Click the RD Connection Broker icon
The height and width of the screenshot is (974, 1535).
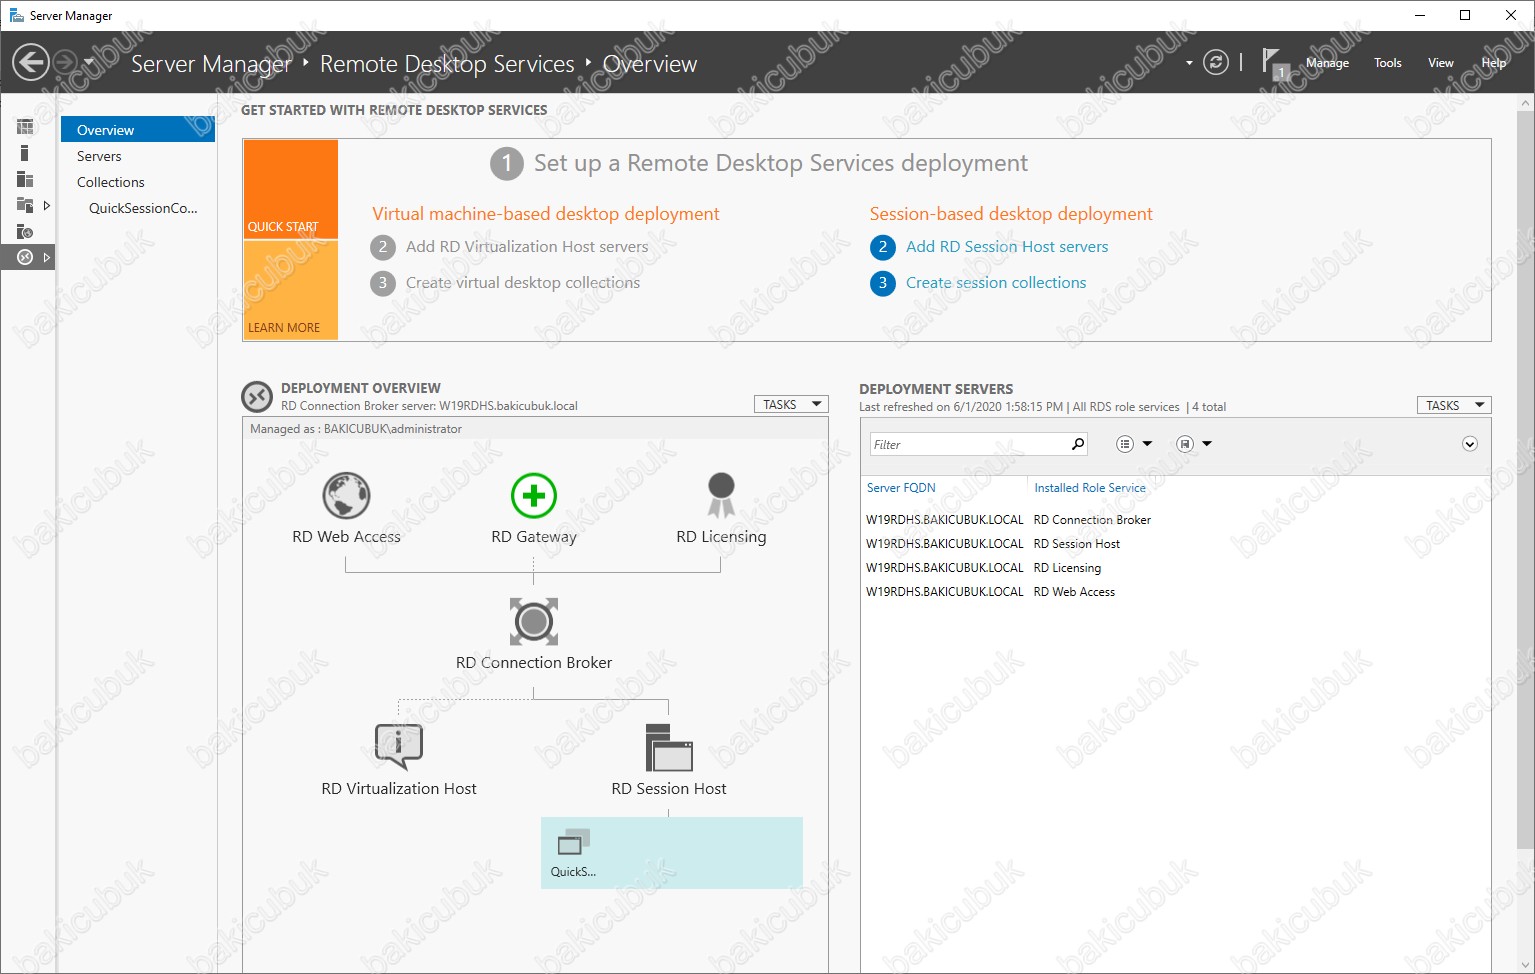pyautogui.click(x=533, y=621)
